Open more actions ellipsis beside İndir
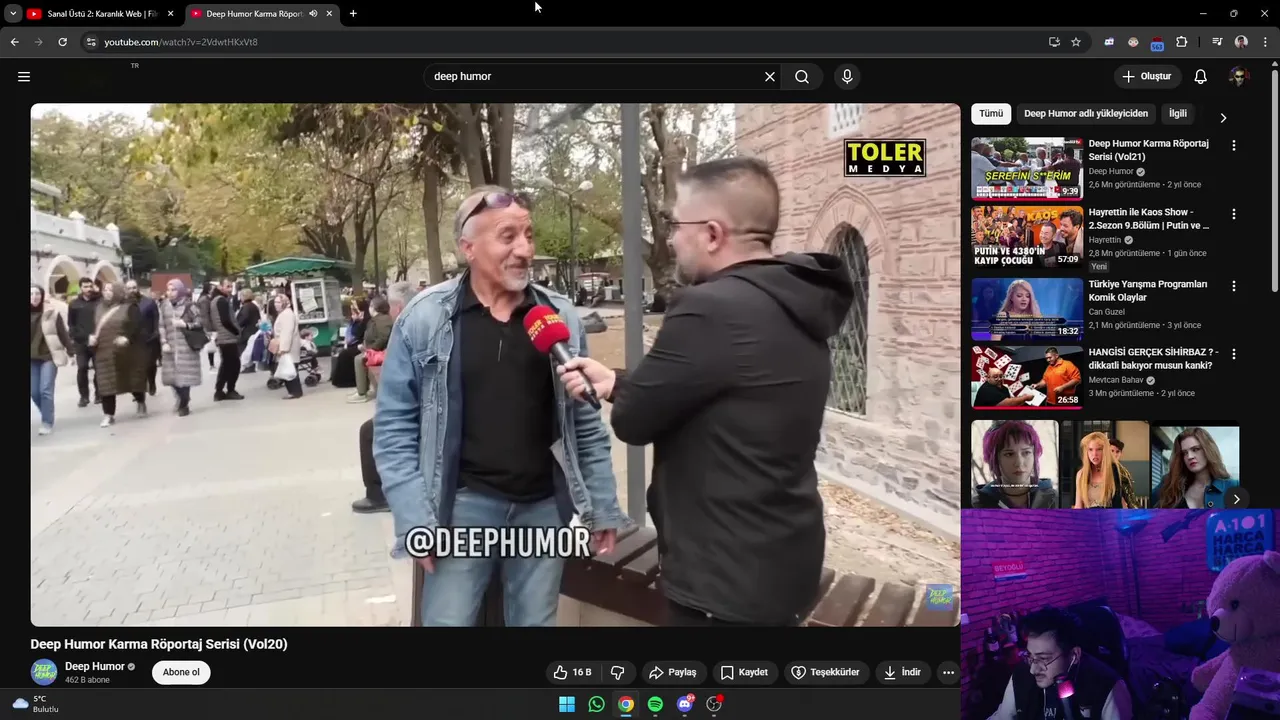The height and width of the screenshot is (720, 1280). click(x=948, y=672)
